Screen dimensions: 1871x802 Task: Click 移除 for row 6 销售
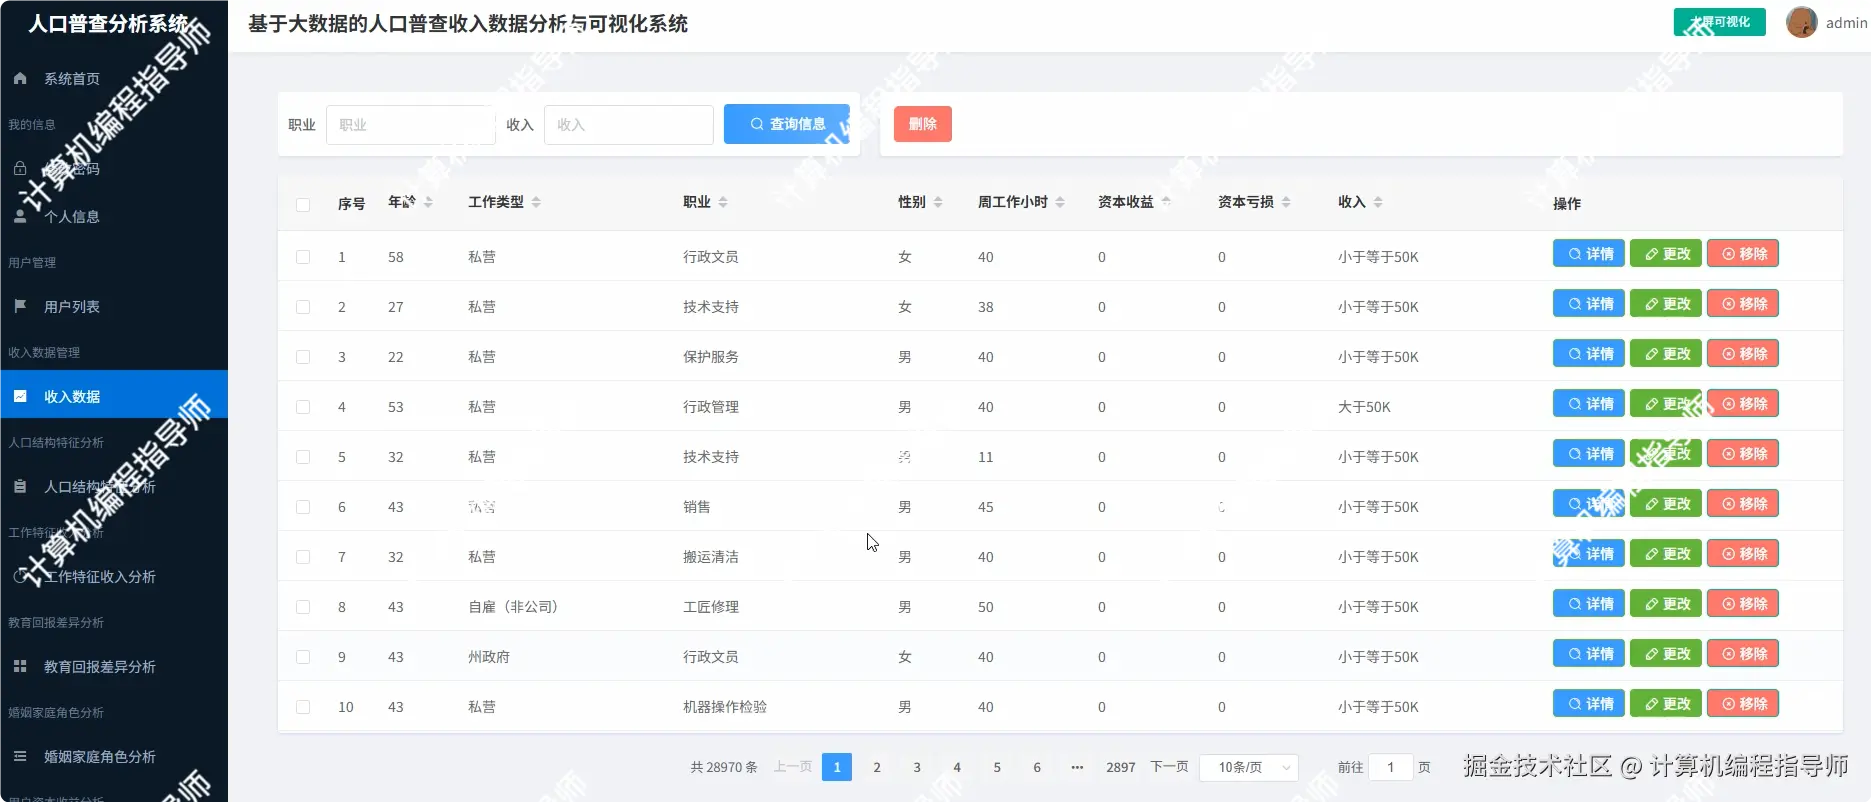pyautogui.click(x=1743, y=504)
